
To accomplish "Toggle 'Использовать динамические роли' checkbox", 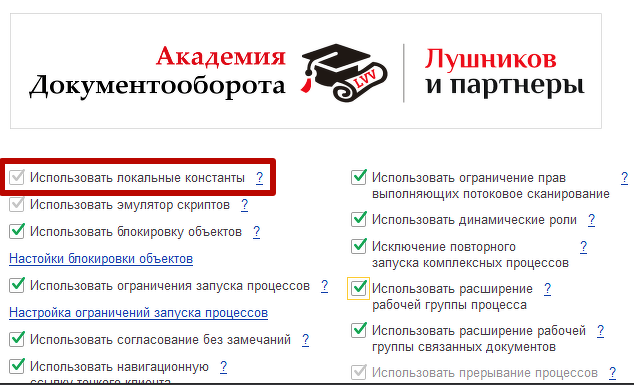I will point(359,220).
